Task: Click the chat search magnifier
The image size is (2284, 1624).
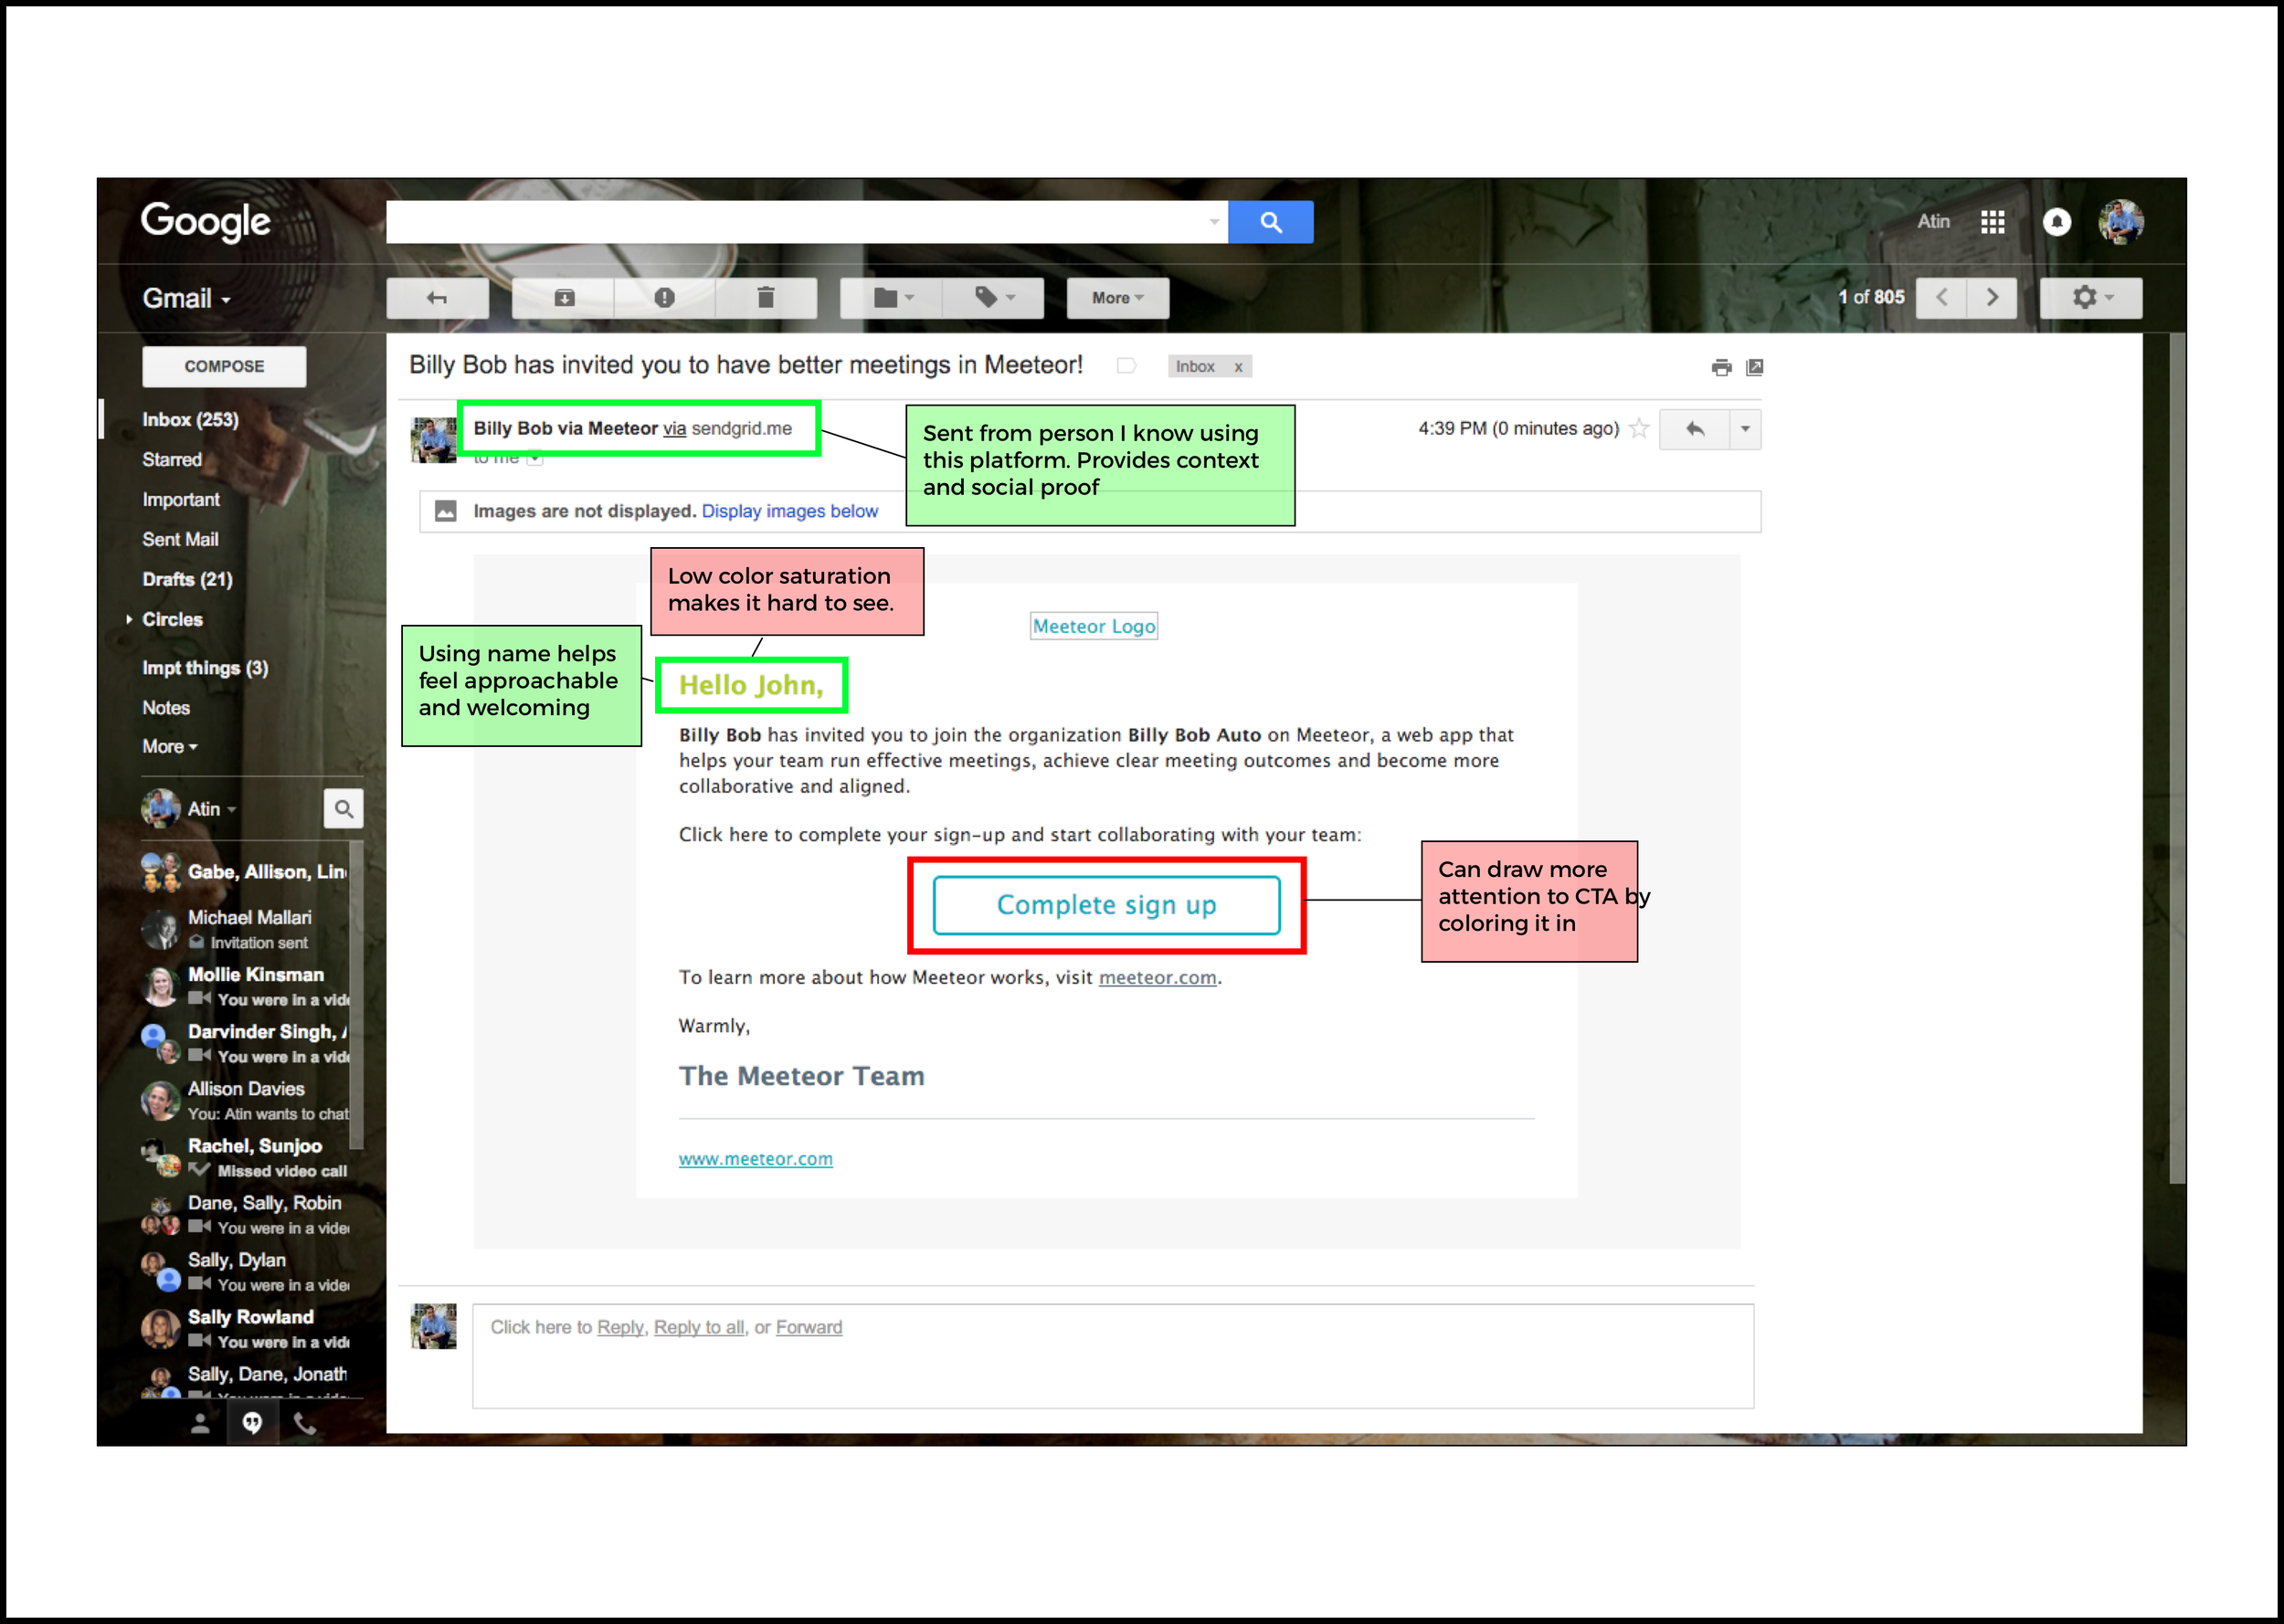Action: 343,808
